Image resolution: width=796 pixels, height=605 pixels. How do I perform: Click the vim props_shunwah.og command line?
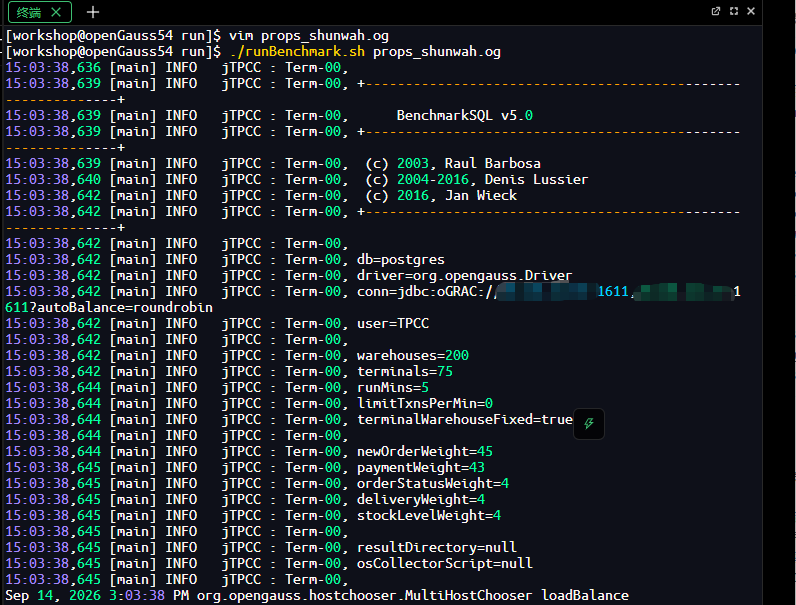pyautogui.click(x=309, y=36)
